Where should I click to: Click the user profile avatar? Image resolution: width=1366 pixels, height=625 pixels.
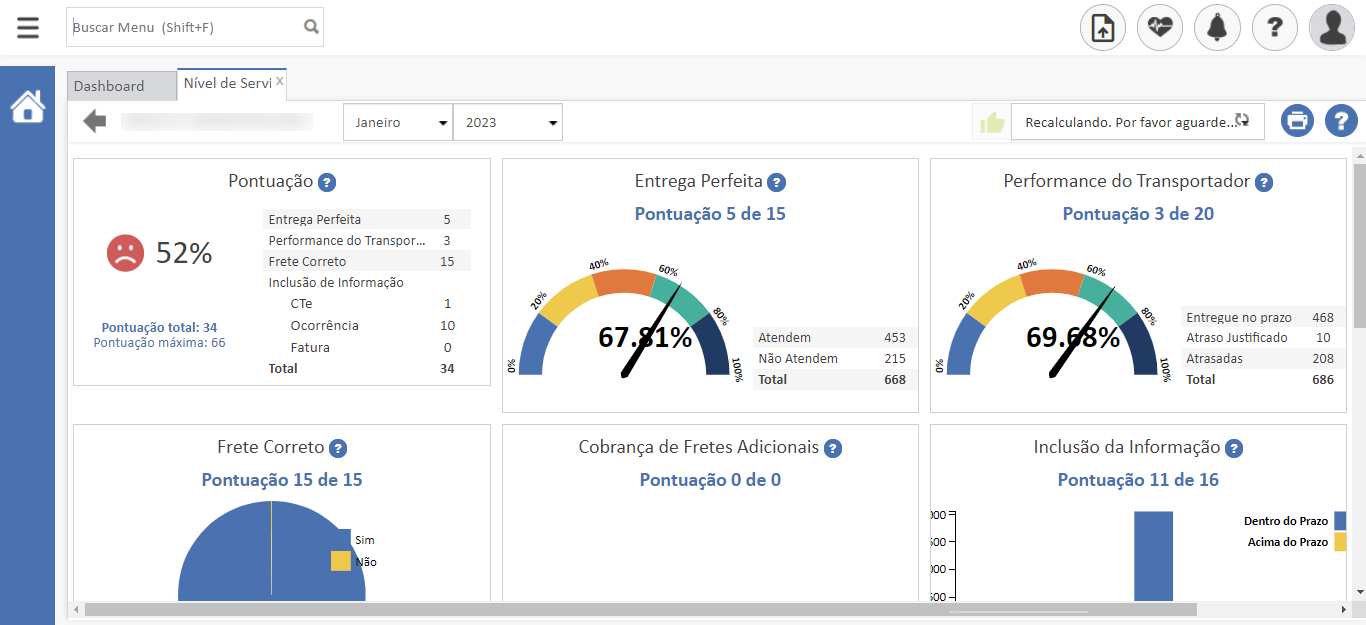[1332, 28]
